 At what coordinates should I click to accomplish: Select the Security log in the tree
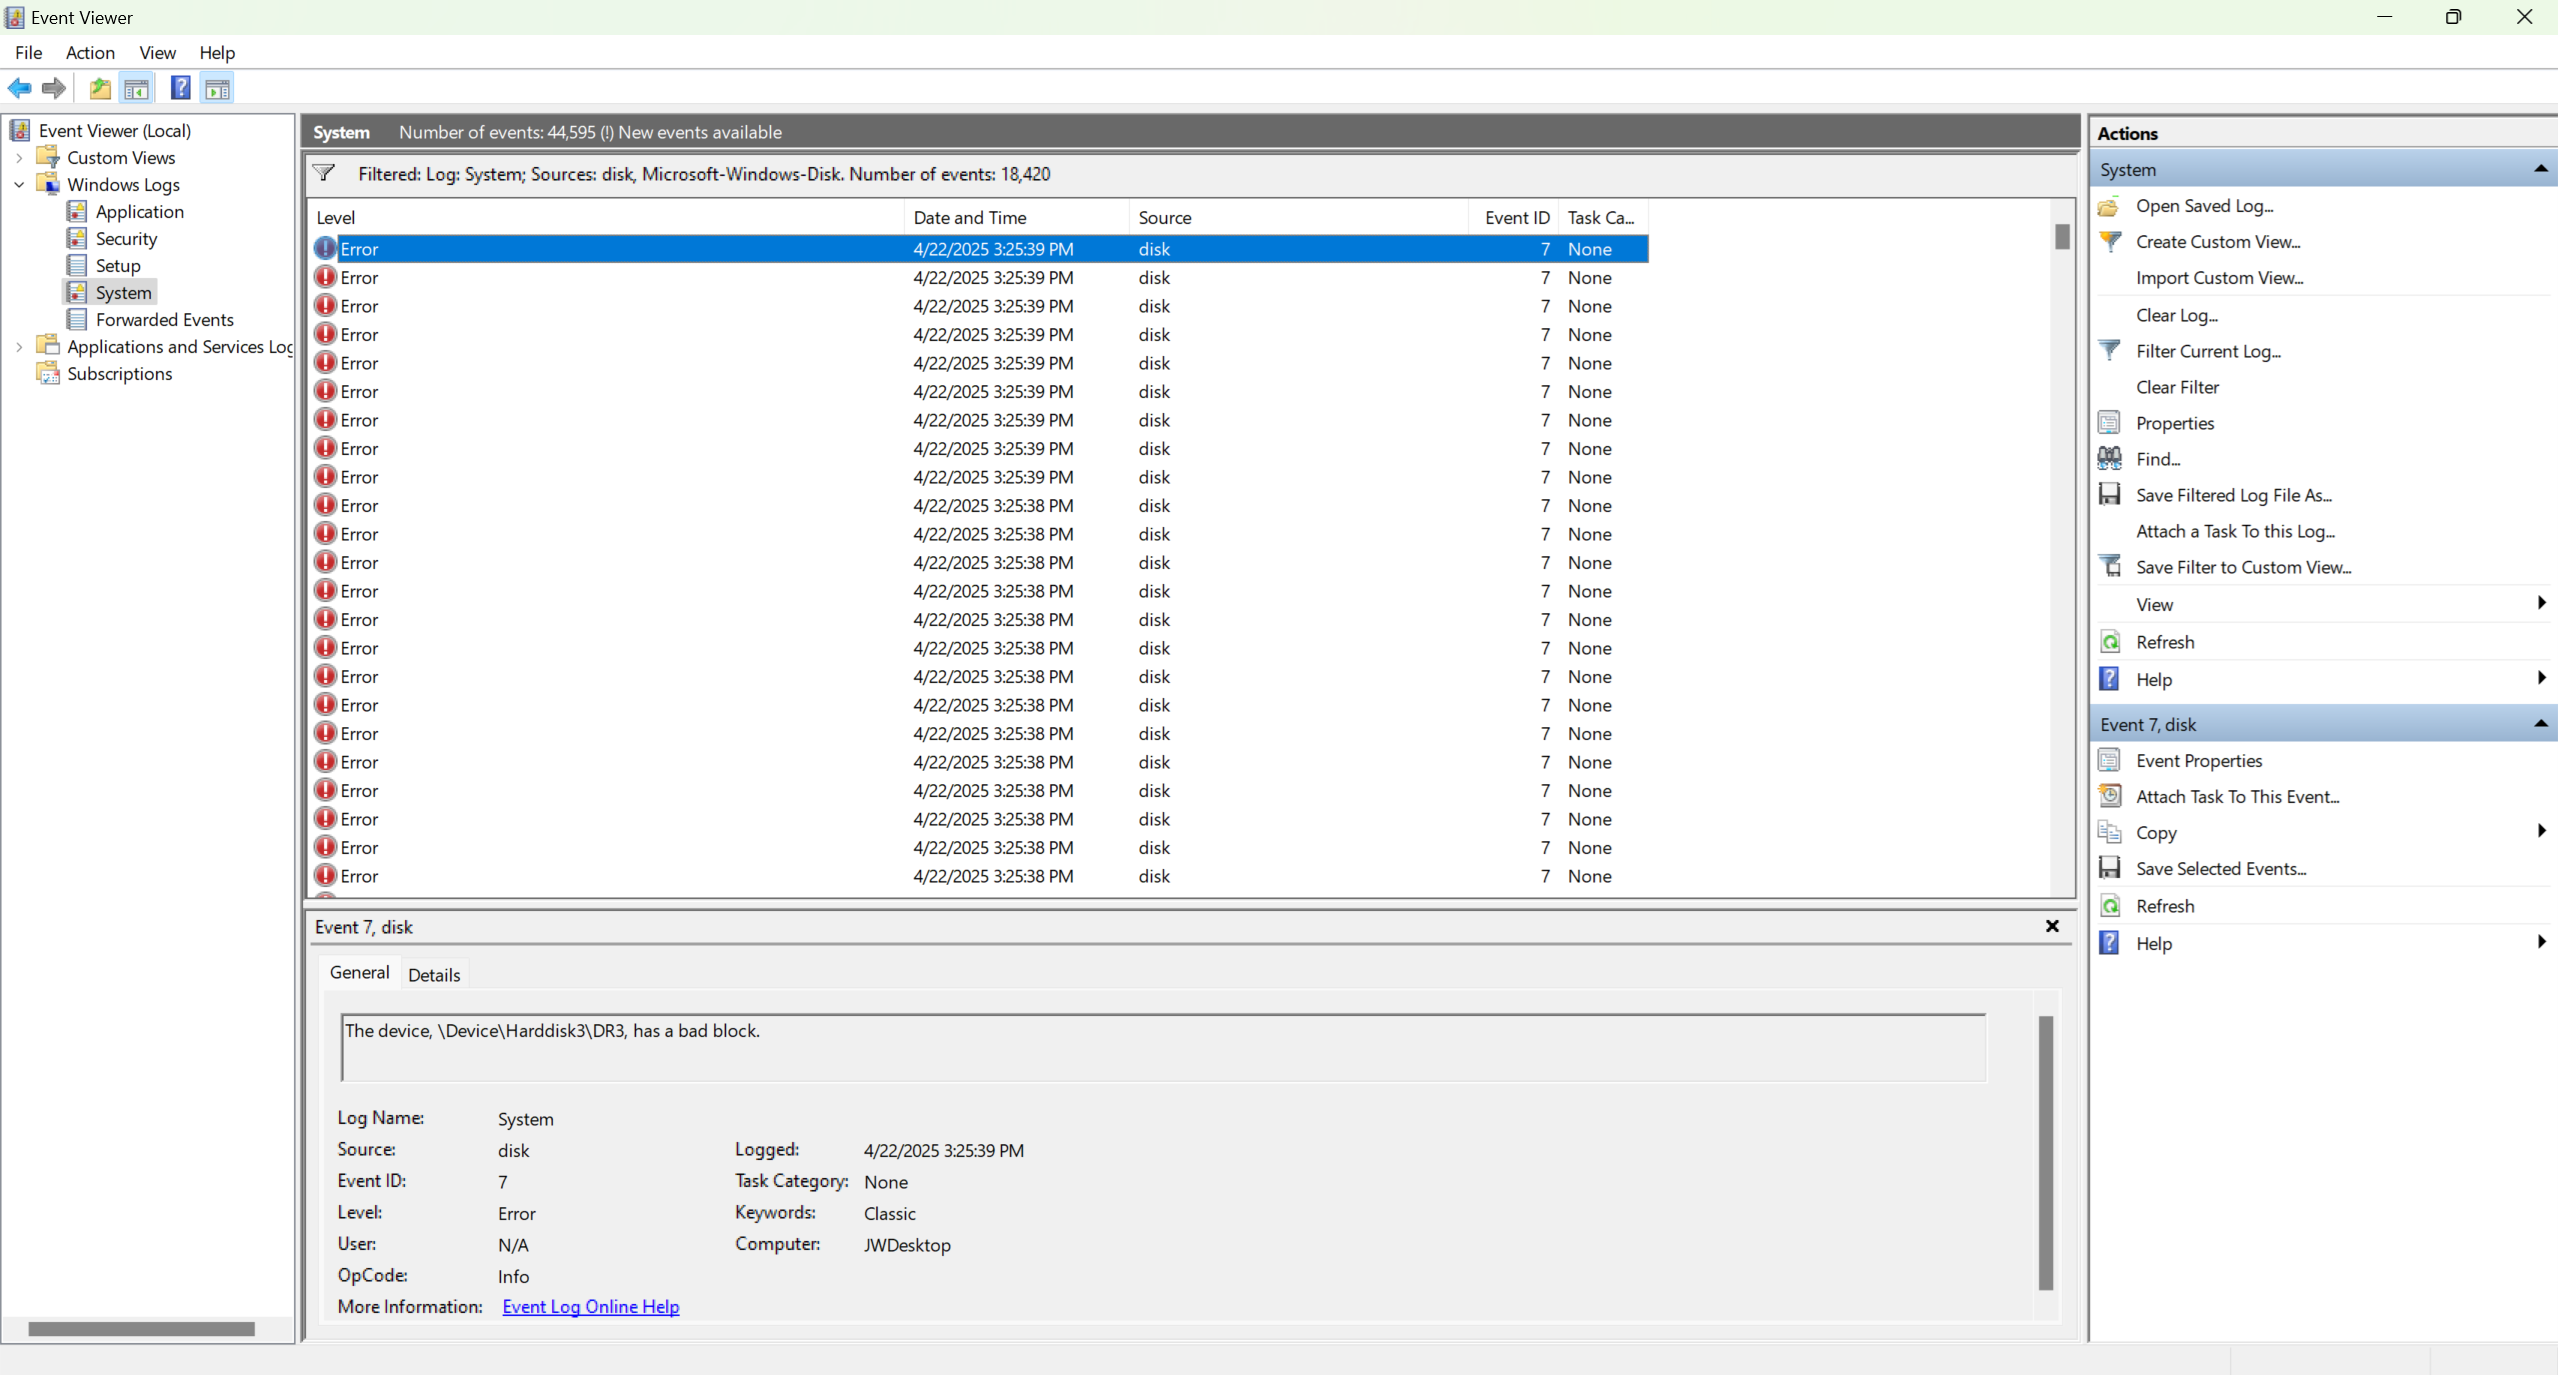click(x=126, y=239)
